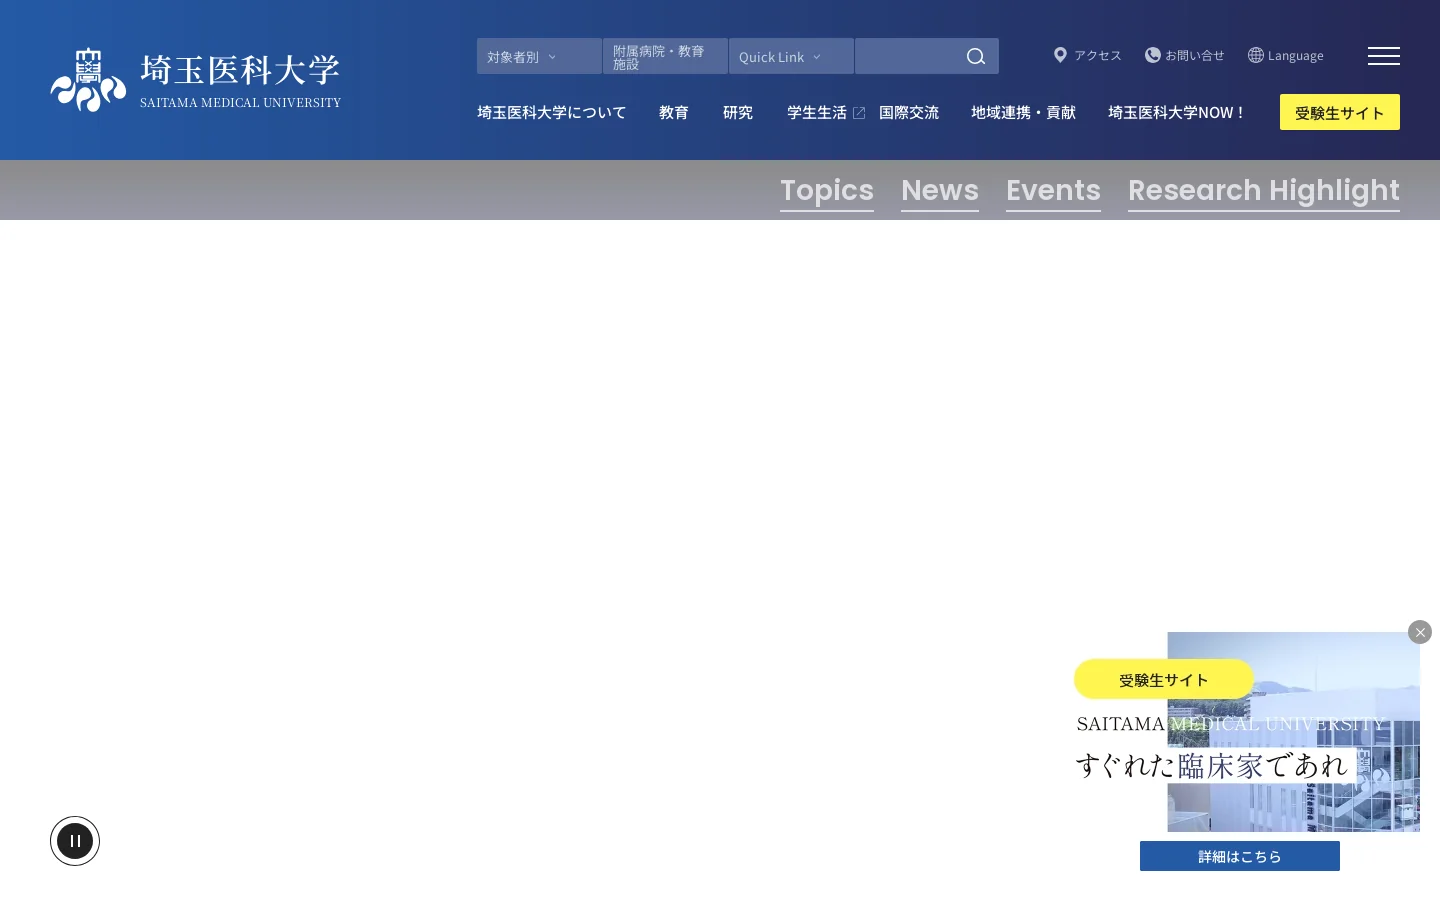Image resolution: width=1440 pixels, height=900 pixels.
Task: Open the アクセス link
Action: [1088, 55]
